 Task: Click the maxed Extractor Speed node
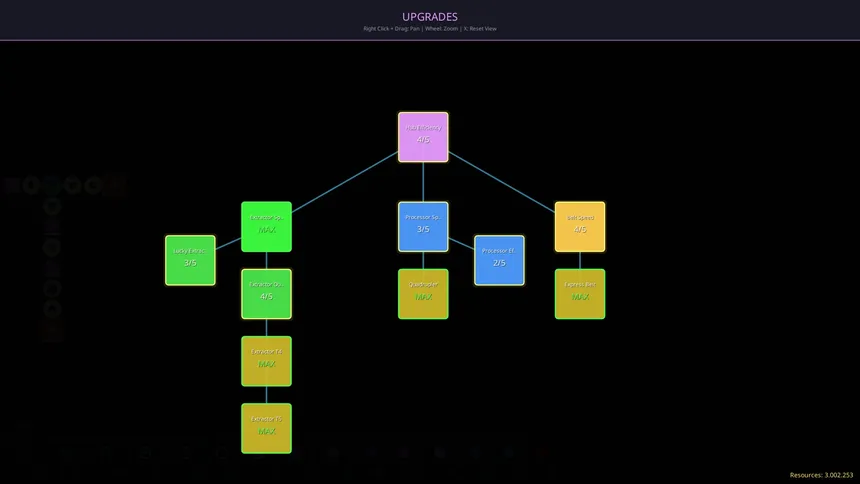point(266,226)
